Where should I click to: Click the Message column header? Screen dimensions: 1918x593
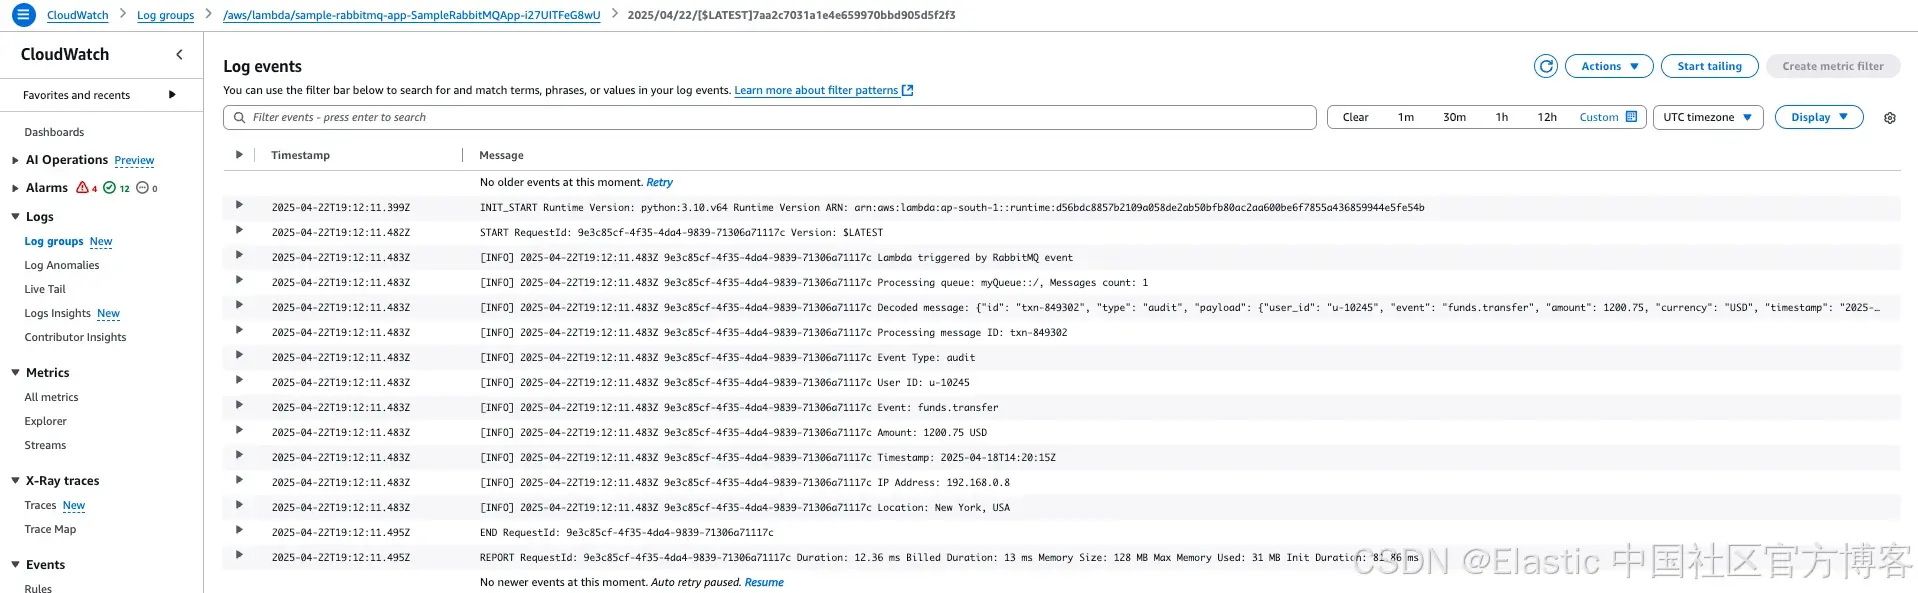tap(501, 155)
